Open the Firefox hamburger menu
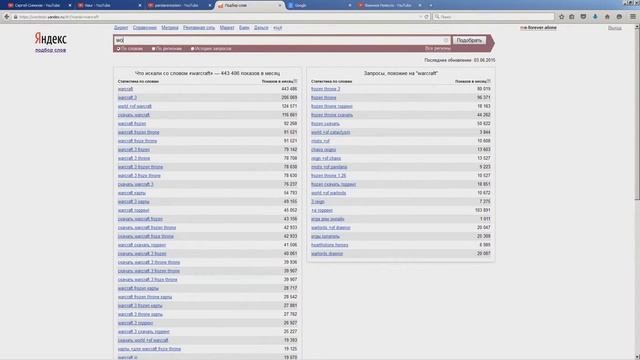Viewport: 640px width, 360px height. pos(633,17)
